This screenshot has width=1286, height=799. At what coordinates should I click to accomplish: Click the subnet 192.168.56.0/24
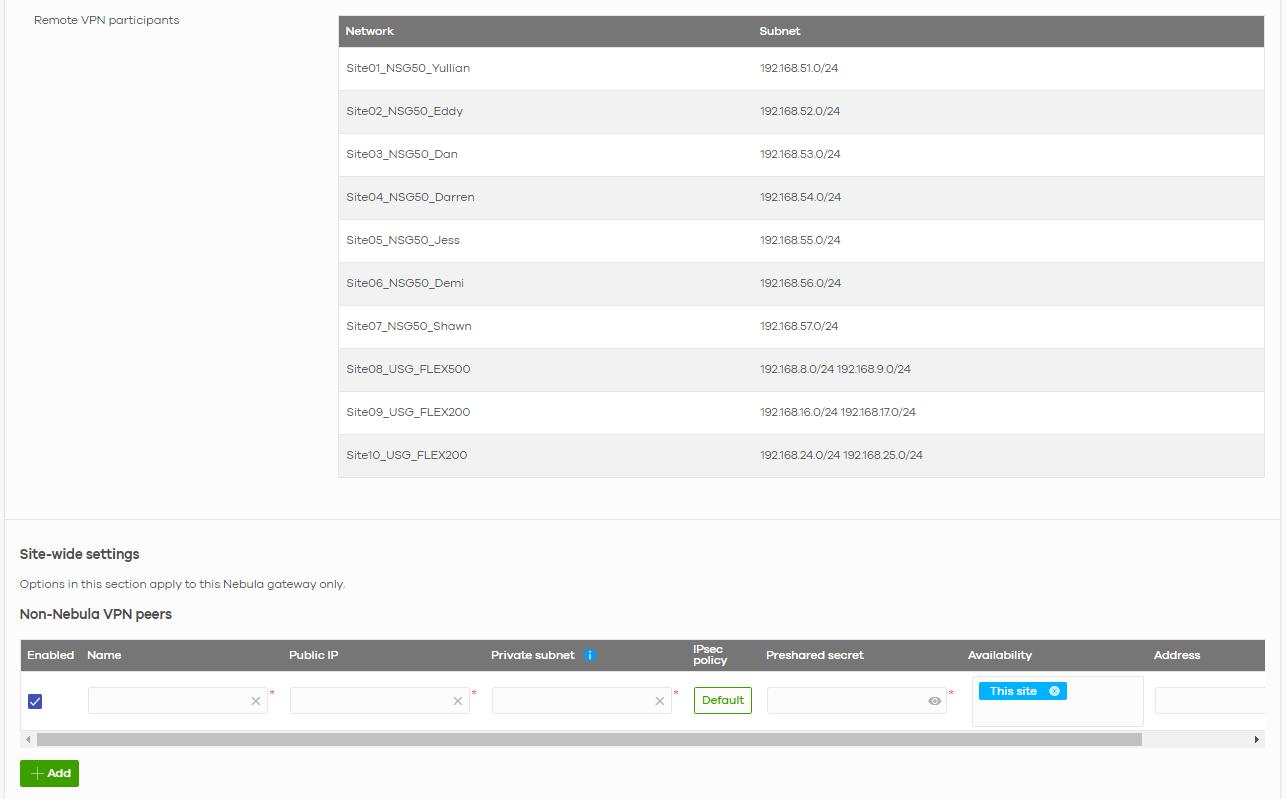point(800,283)
